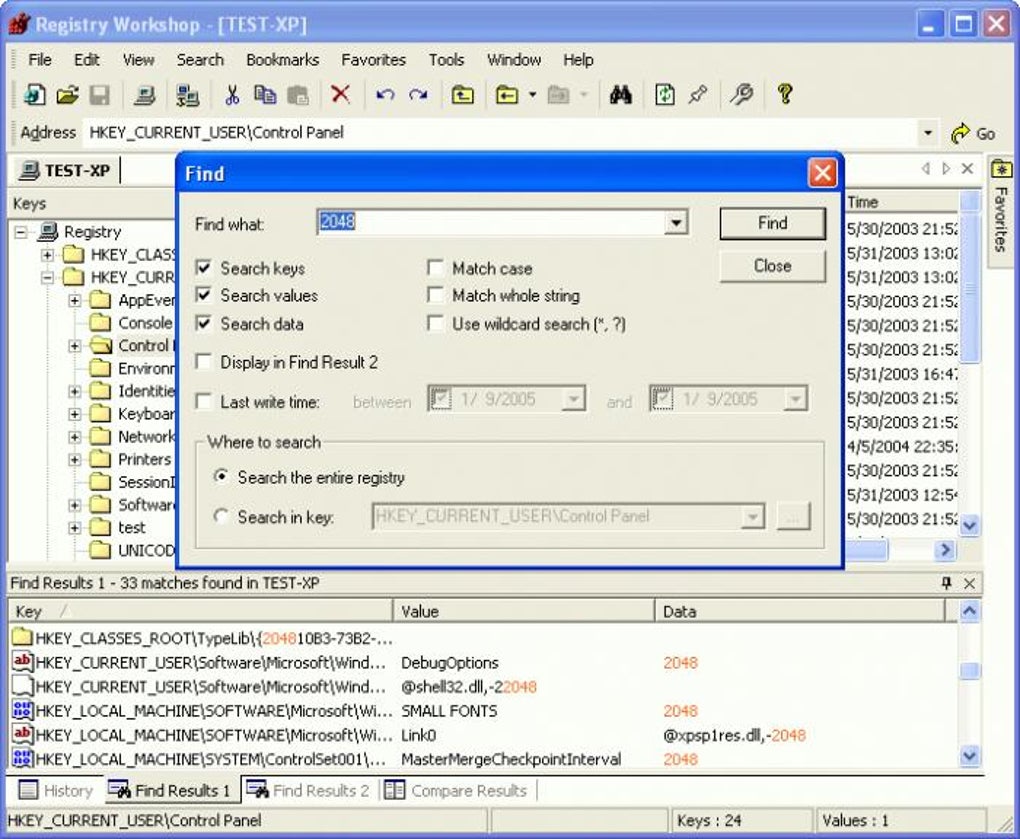
Task: Click the binoculars Find toolbar icon
Action: [621, 95]
